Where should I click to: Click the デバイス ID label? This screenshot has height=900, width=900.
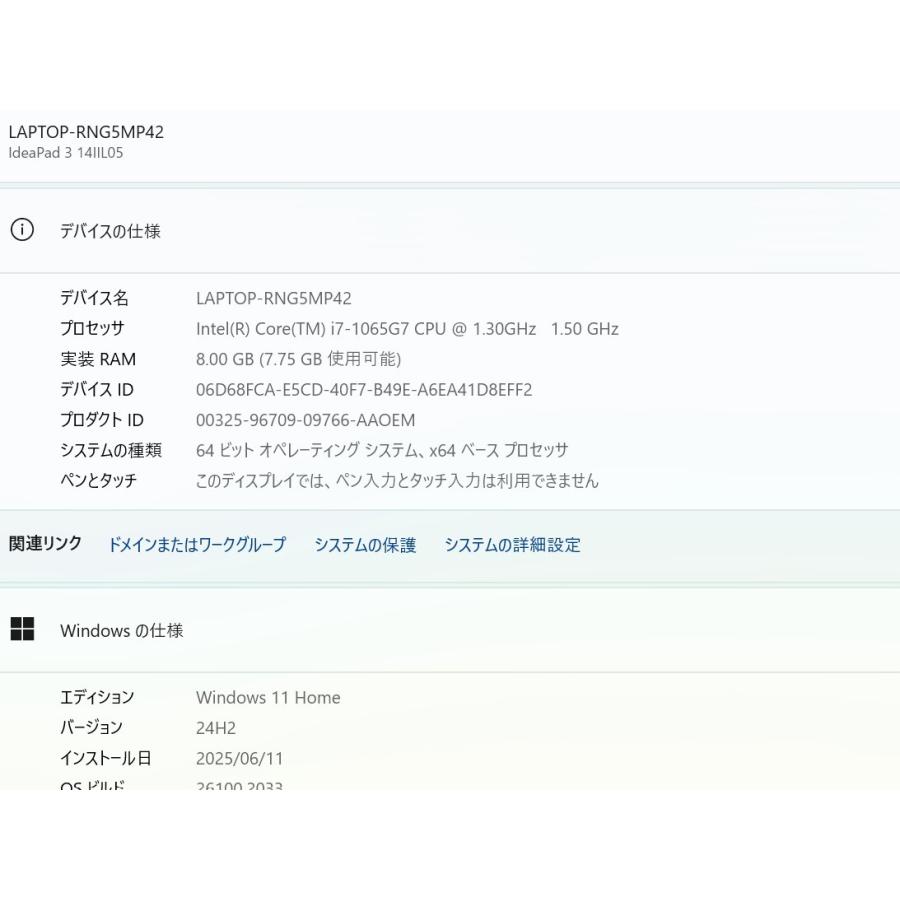click(x=96, y=390)
